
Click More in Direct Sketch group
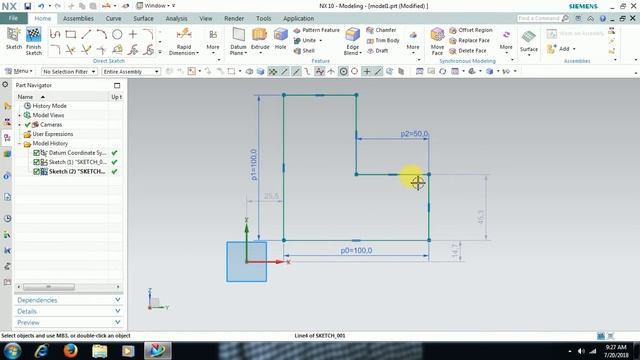[x=213, y=40]
